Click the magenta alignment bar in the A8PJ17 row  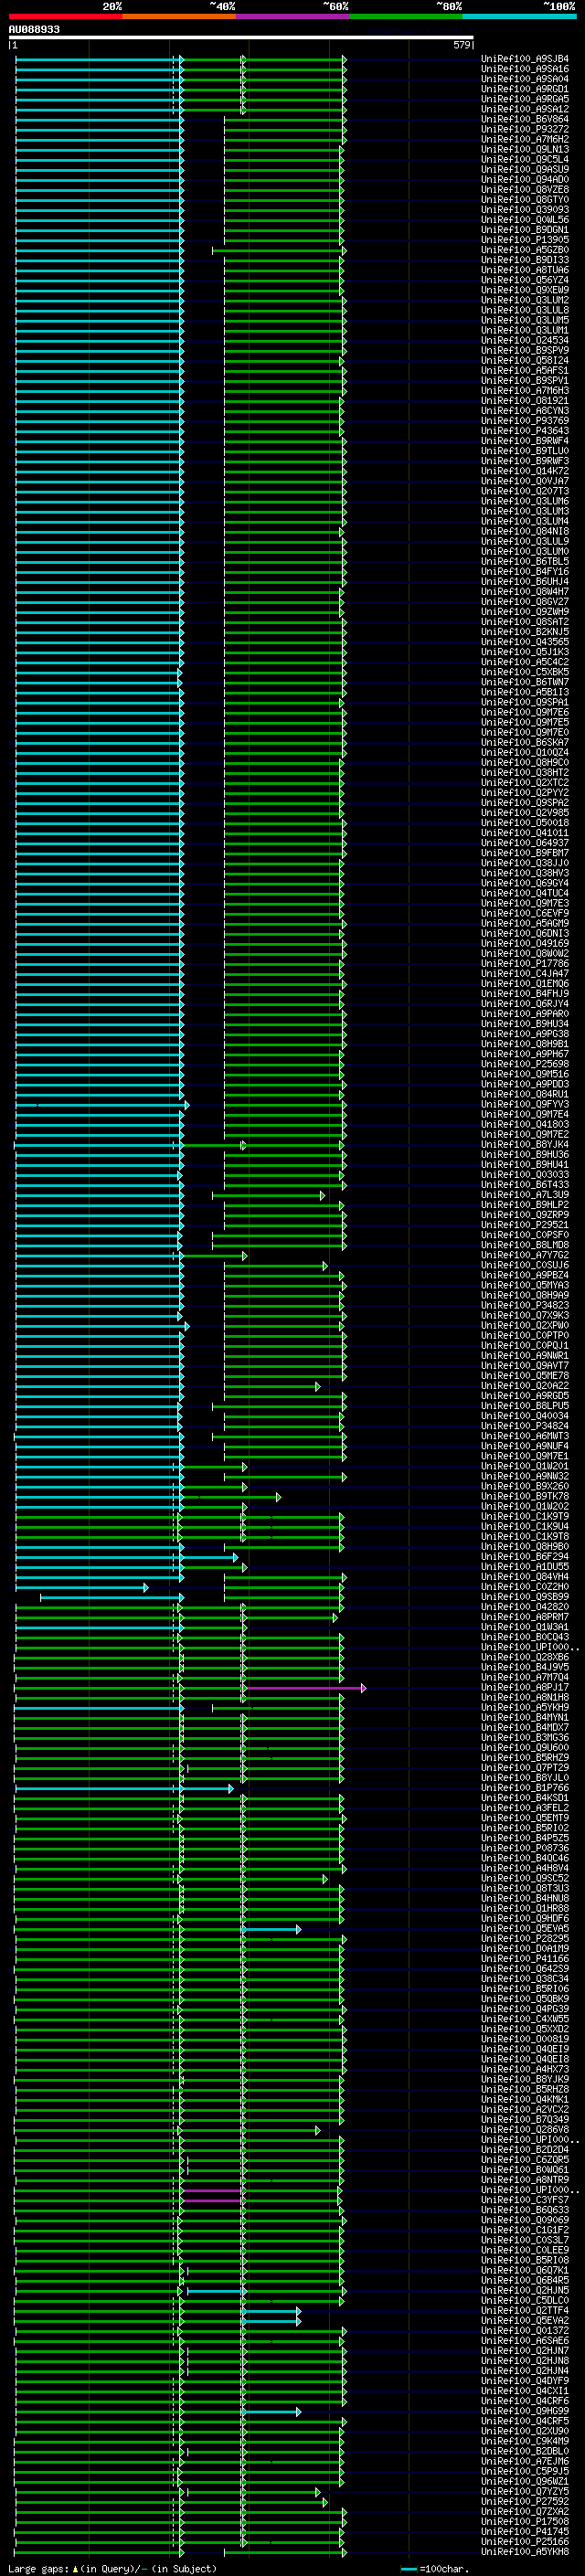(x=304, y=1687)
